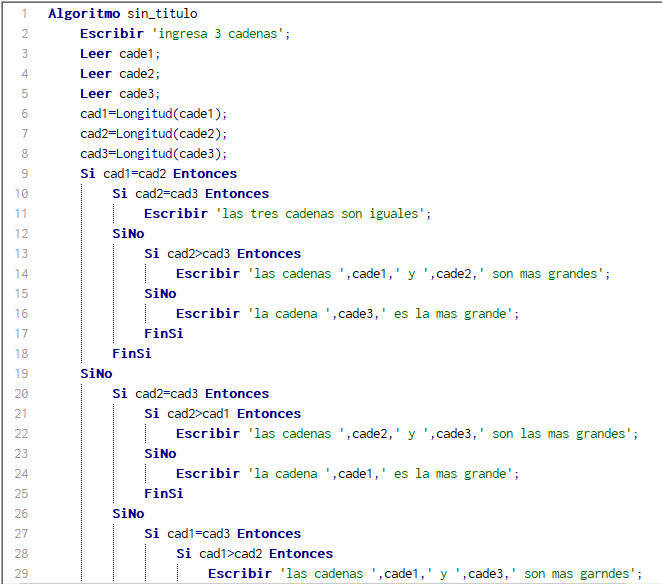662x584 pixels.
Task: Click the 'Algoritmo' keyword on line 1
Action: 84,14
